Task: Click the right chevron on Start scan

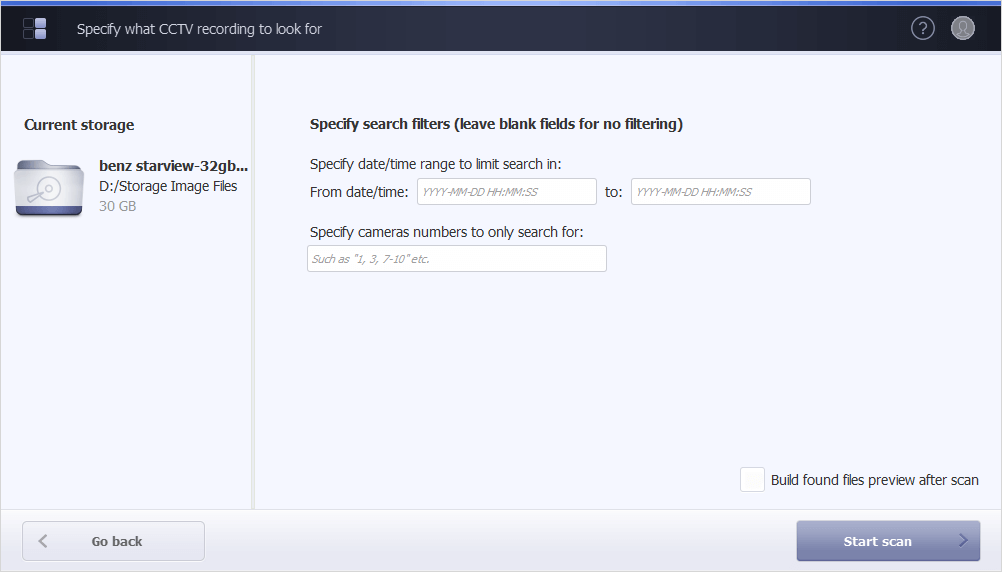Action: pos(963,541)
